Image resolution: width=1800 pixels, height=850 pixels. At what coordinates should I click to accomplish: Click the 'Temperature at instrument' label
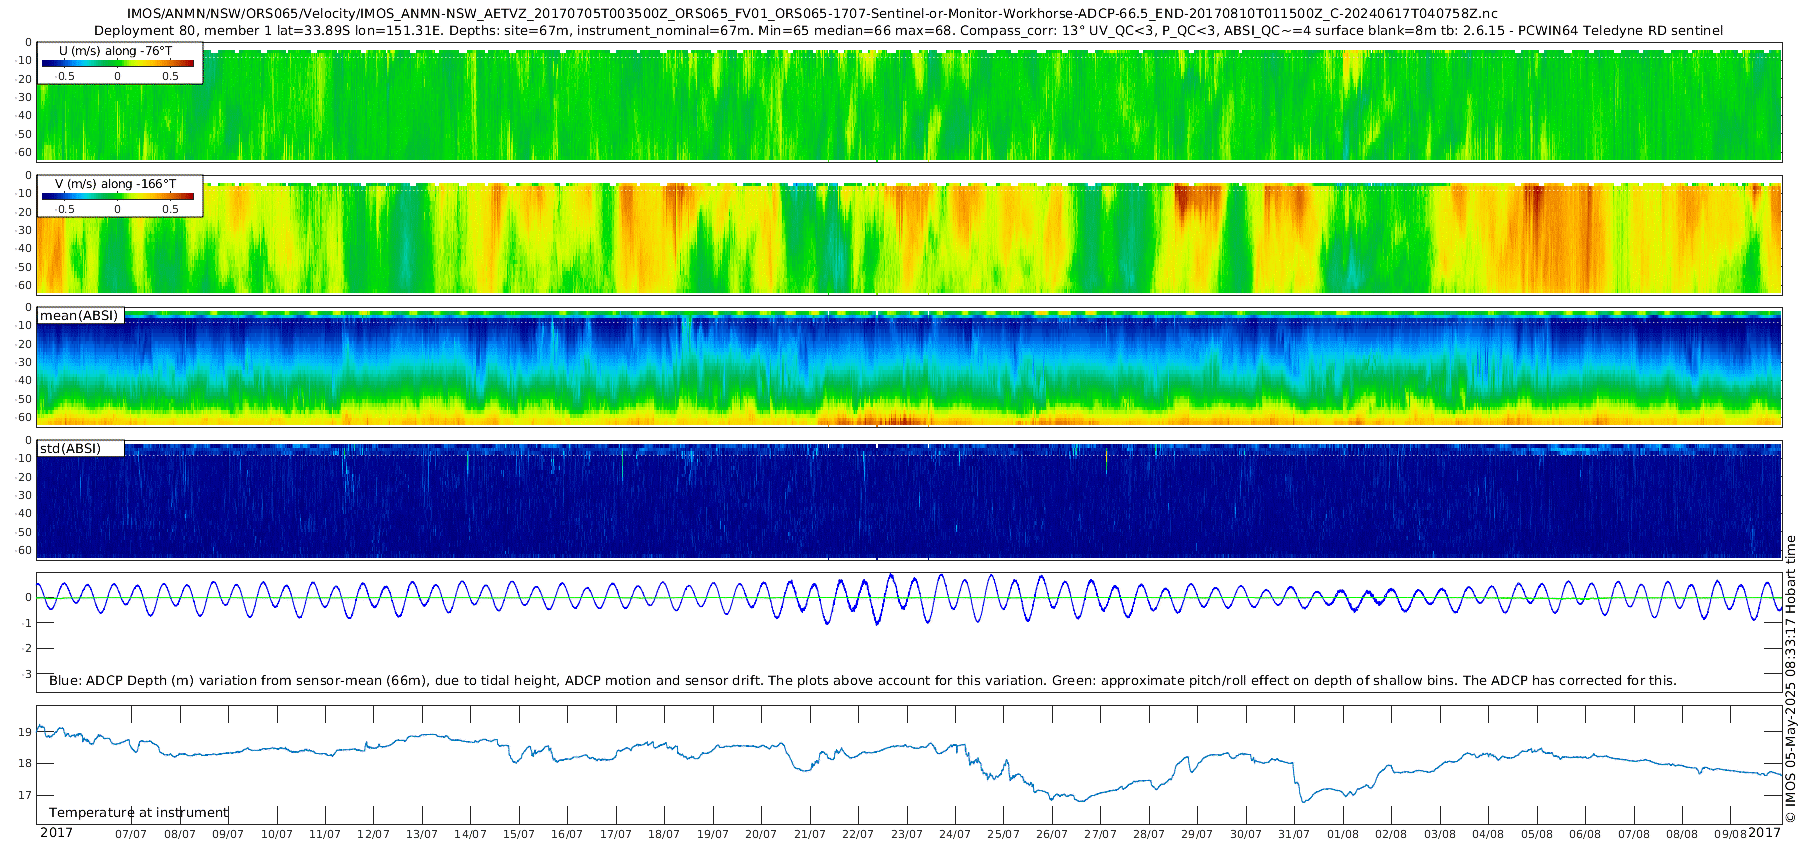tap(139, 812)
